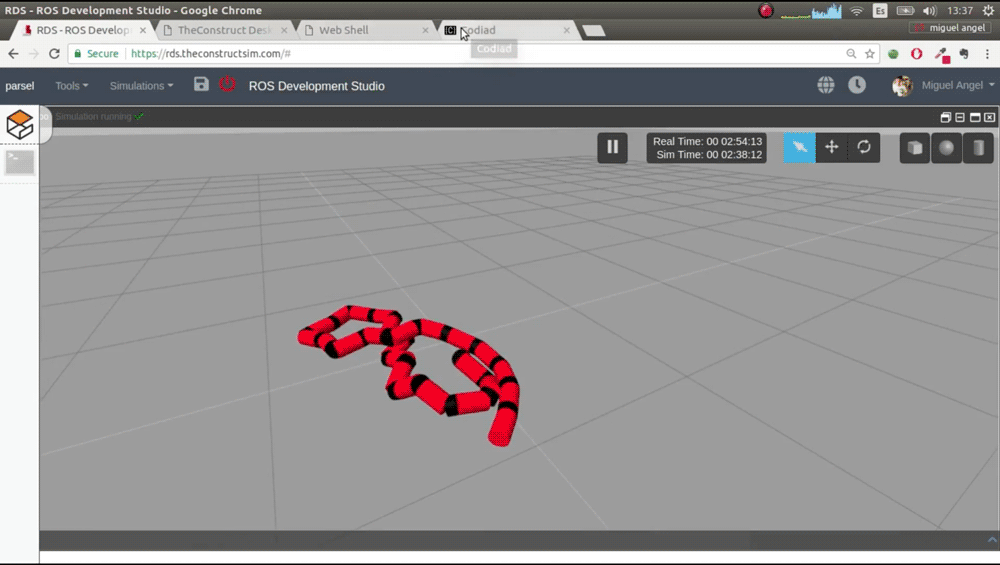Select the arrow selection mode tool
Image resolution: width=1000 pixels, height=565 pixels.
[x=799, y=147]
